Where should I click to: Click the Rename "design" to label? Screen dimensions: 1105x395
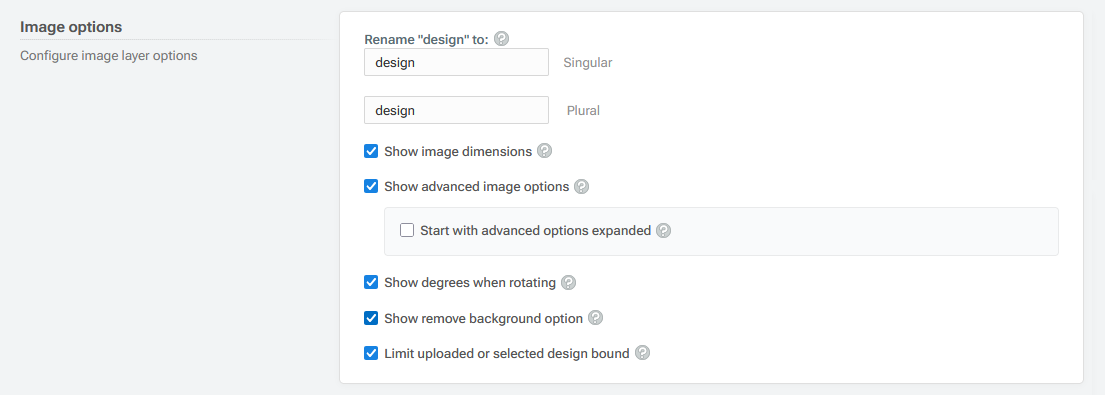click(426, 39)
